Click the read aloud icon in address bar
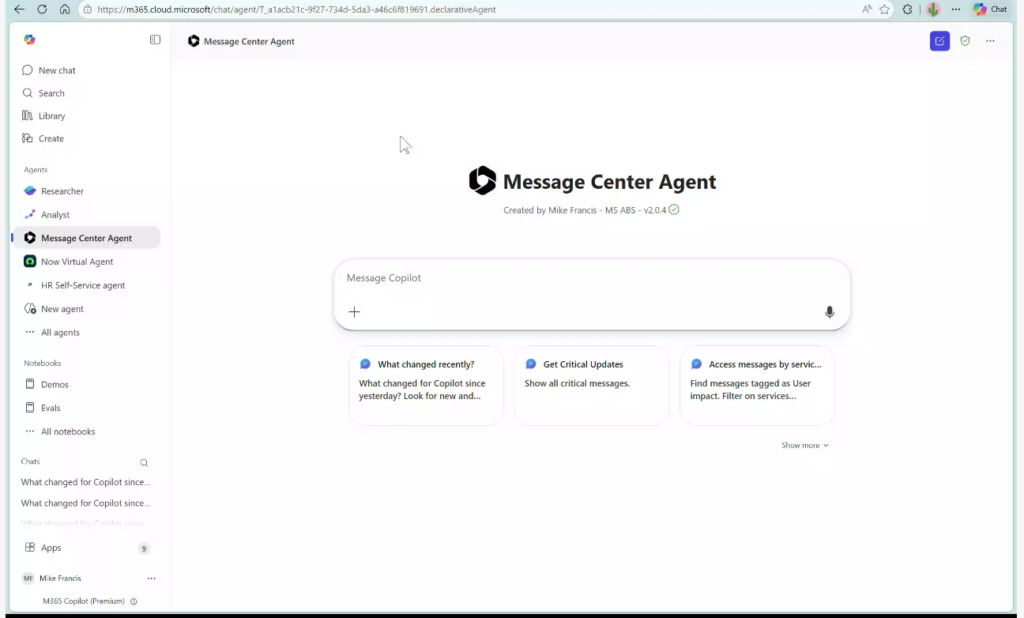The height and width of the screenshot is (618, 1024). 867,9
